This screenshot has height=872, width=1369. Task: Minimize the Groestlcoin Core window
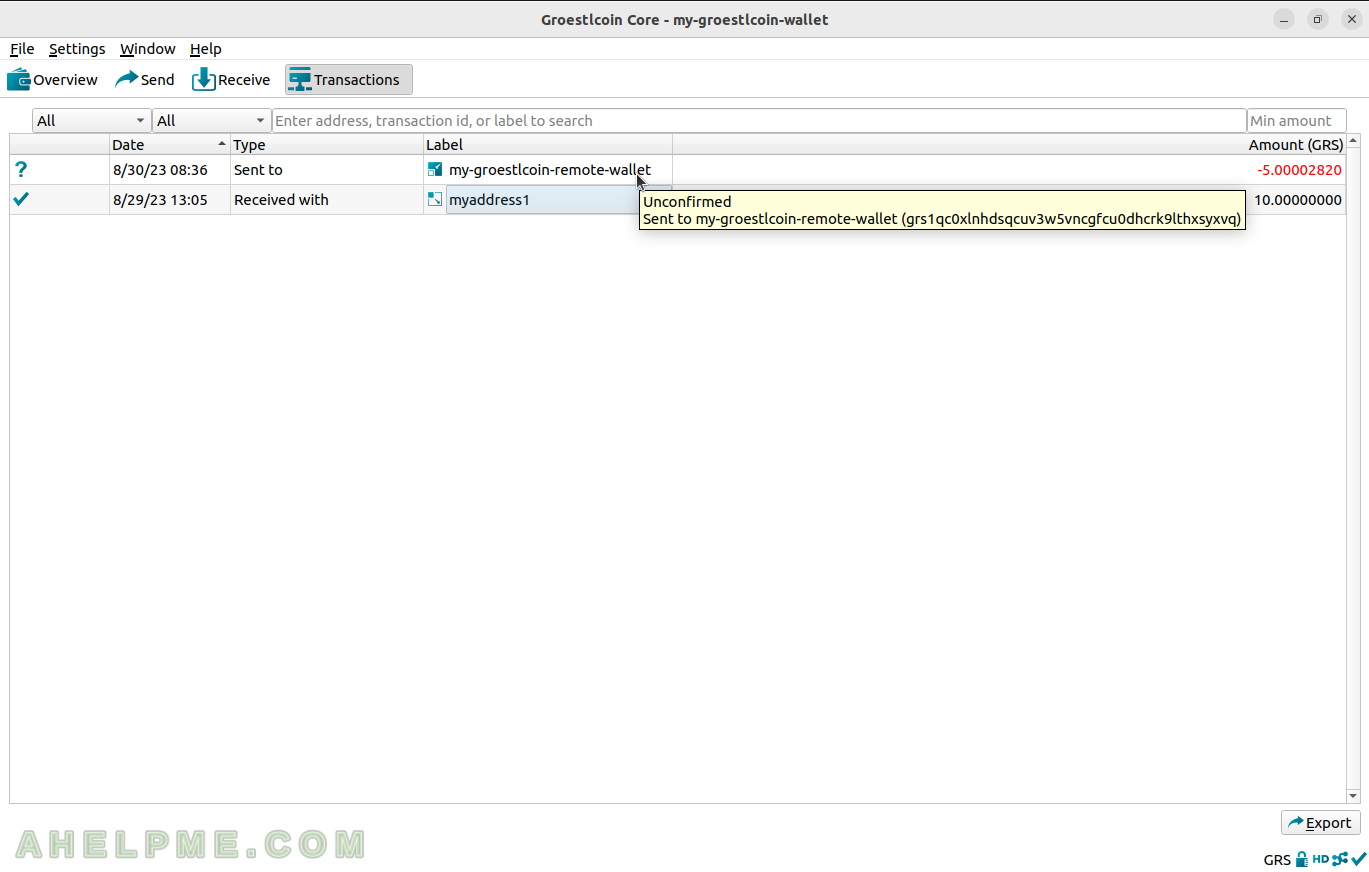pos(1284,19)
